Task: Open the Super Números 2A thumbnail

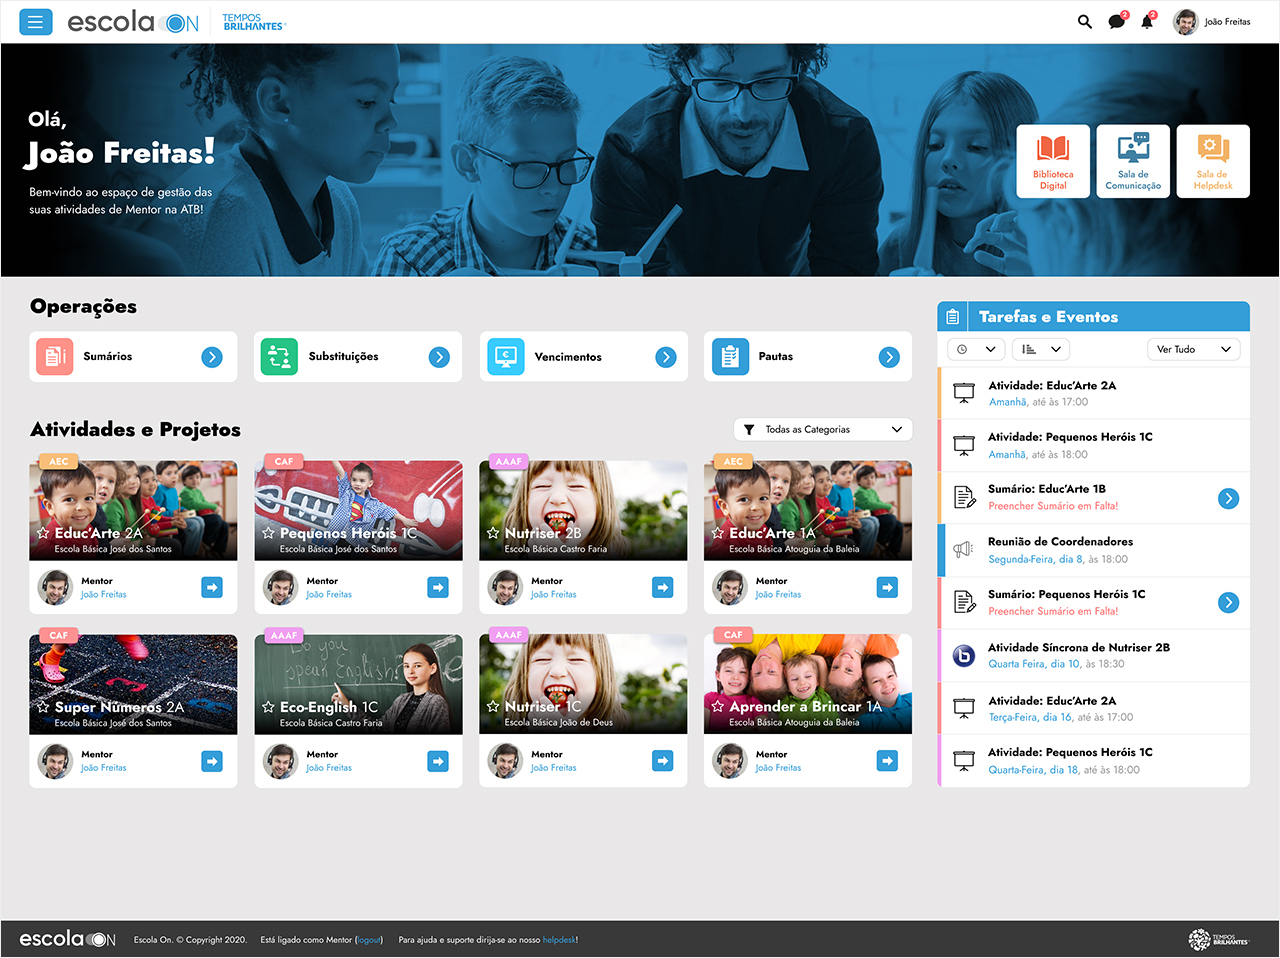Action: coord(133,685)
